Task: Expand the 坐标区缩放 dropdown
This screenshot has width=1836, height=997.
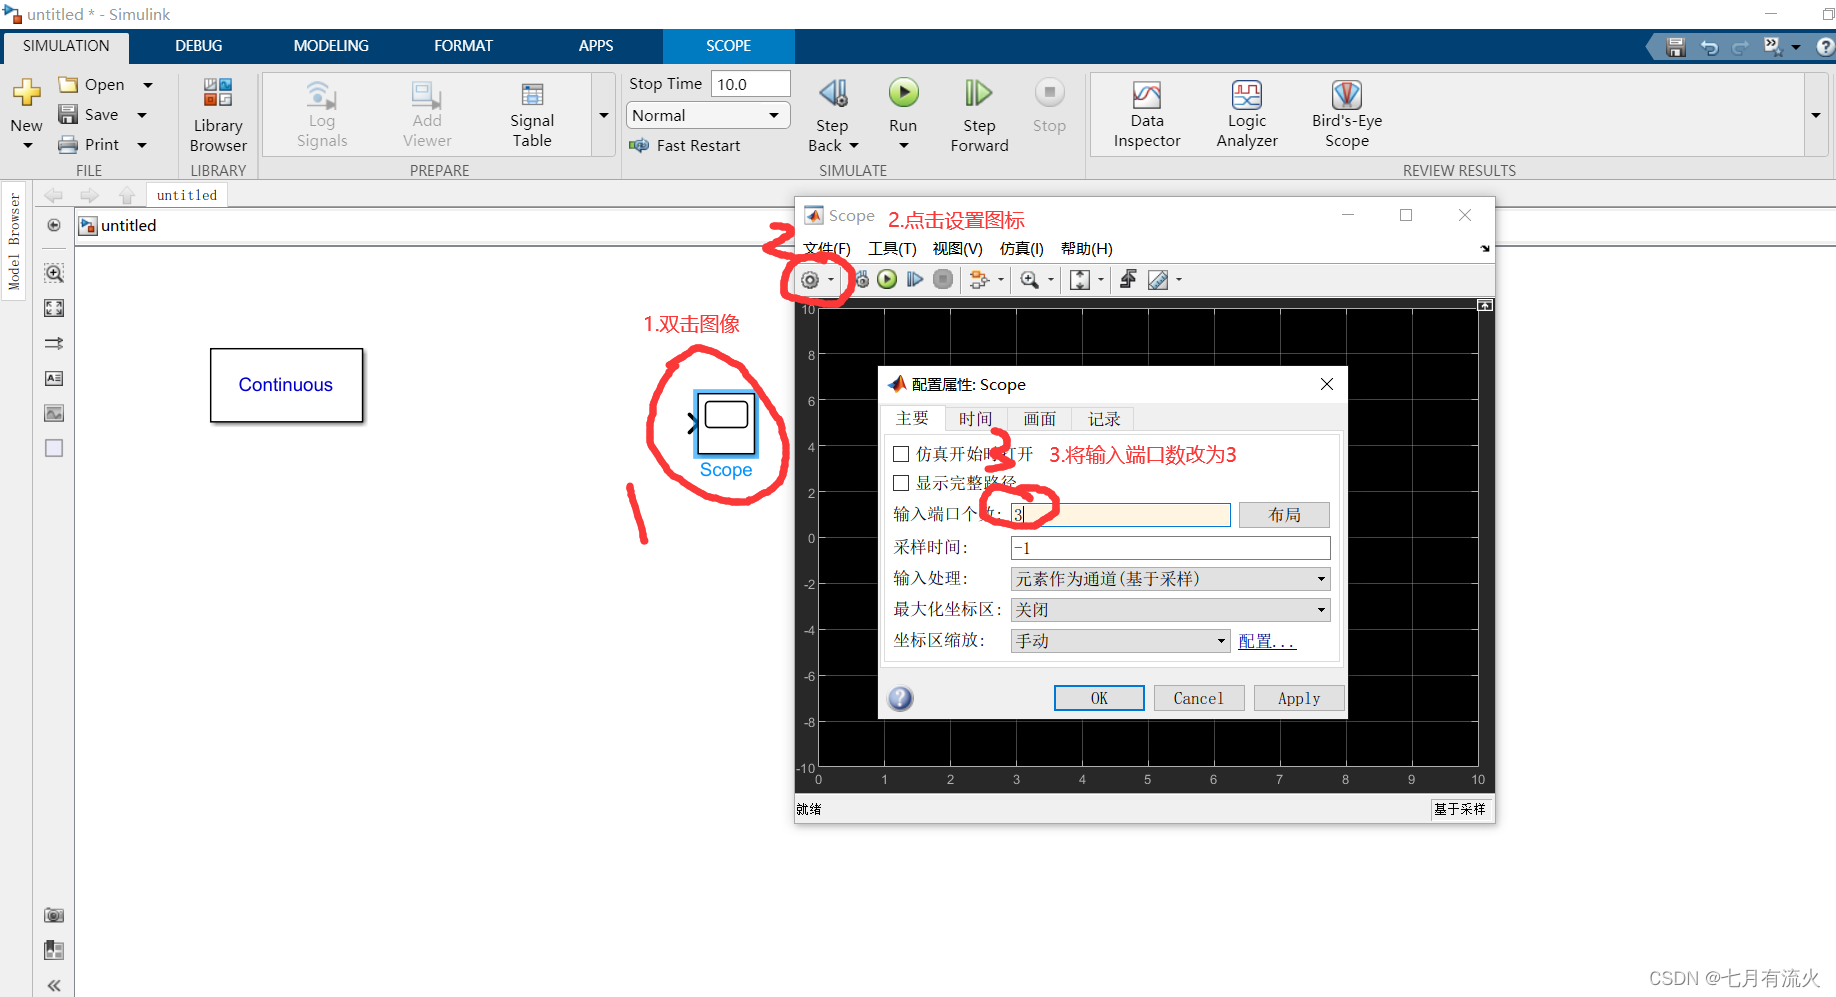Action: point(1120,641)
